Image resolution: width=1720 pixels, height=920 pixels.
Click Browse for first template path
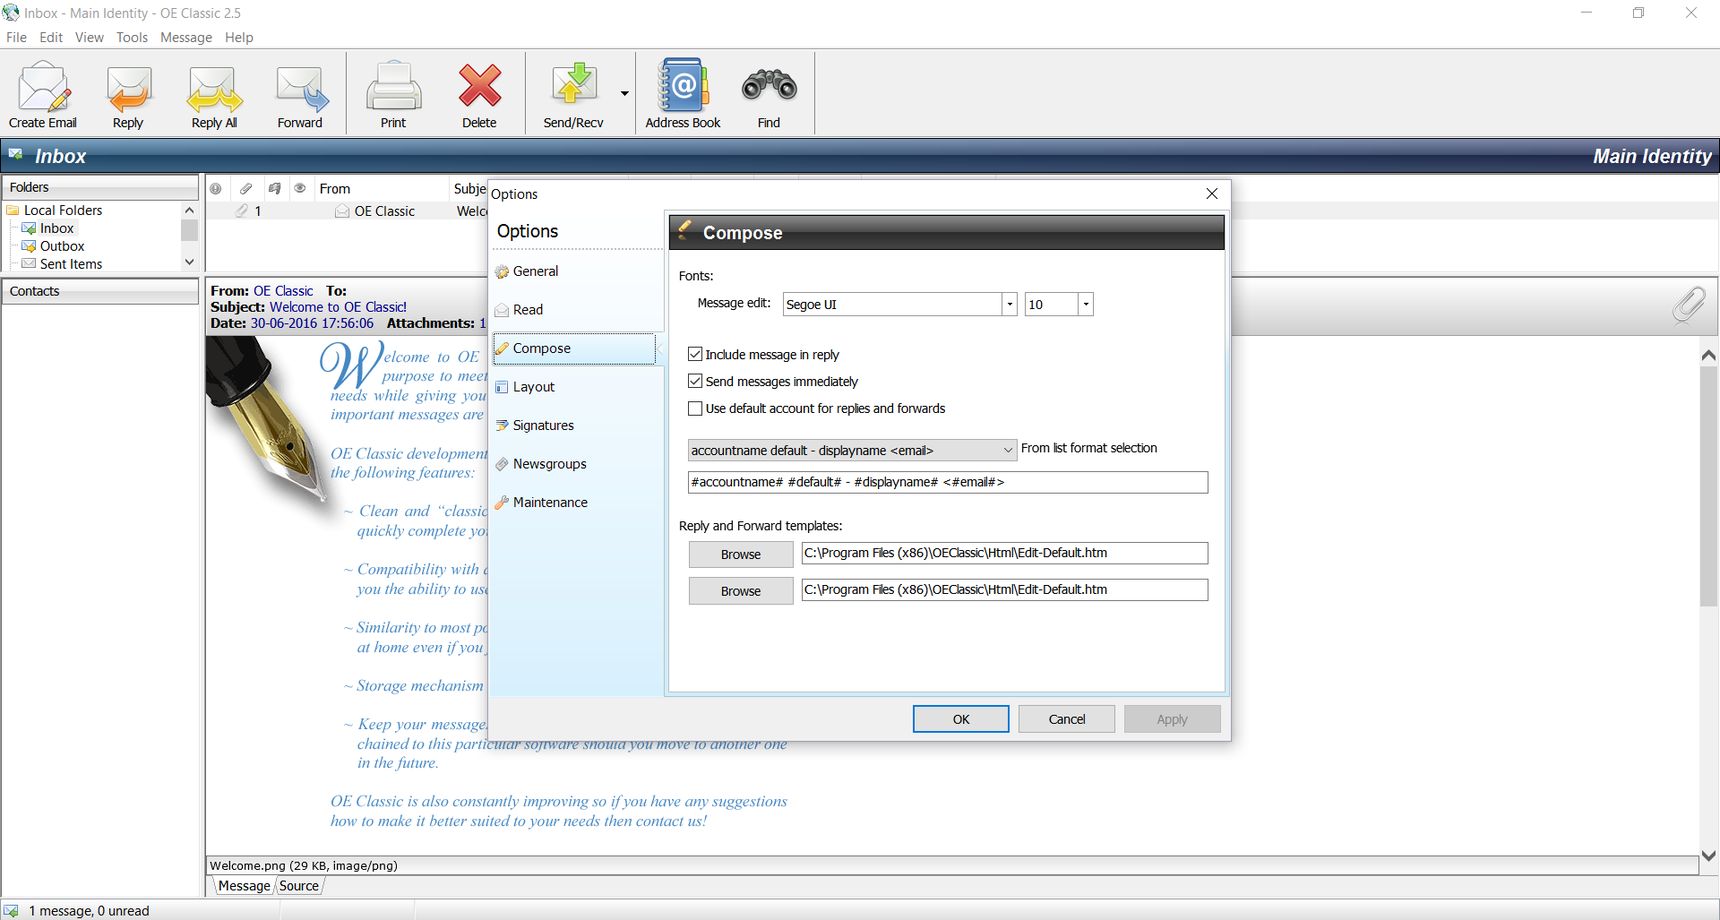[x=740, y=554]
